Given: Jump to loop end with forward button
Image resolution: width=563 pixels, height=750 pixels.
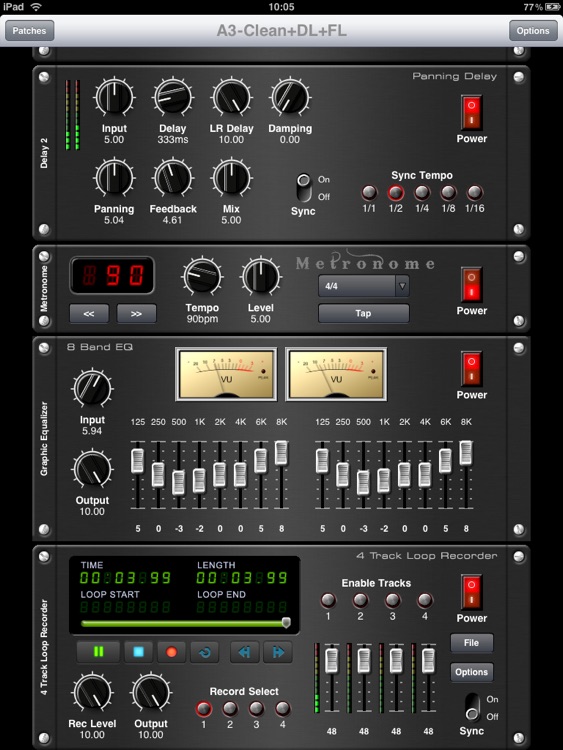Looking at the screenshot, I should [278, 652].
